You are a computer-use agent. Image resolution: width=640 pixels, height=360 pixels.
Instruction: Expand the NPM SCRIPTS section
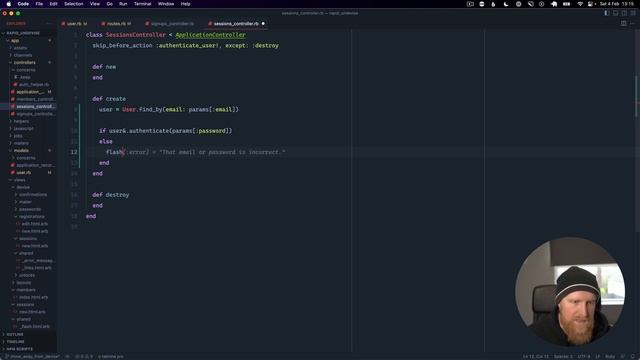[20, 349]
